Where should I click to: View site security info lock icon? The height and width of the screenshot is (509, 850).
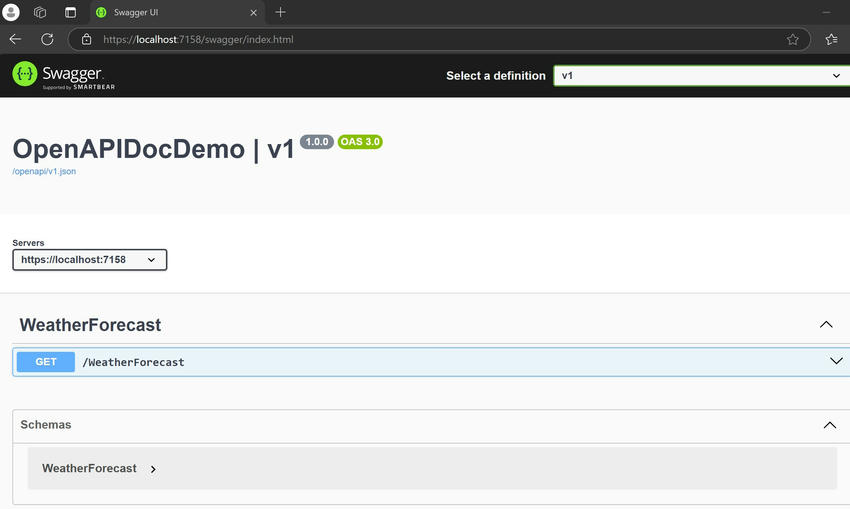tap(86, 39)
